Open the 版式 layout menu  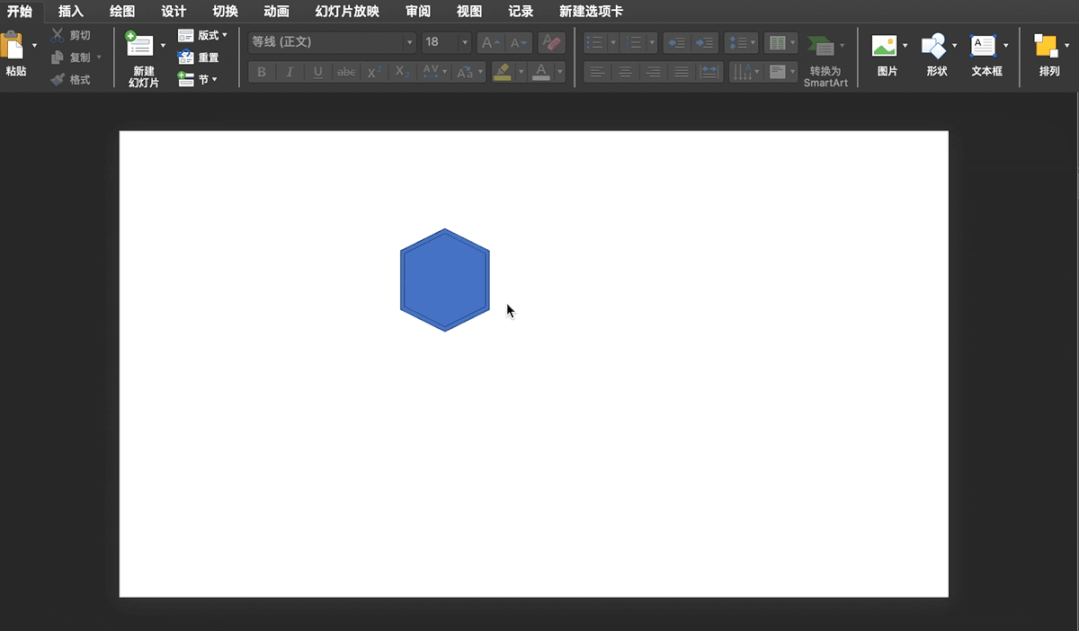(202, 35)
